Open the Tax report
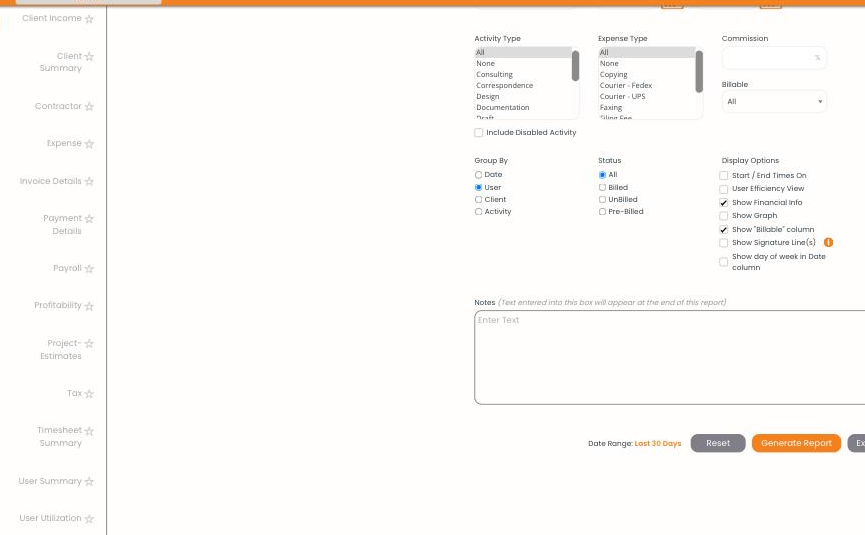This screenshot has width=865, height=535. (x=74, y=393)
